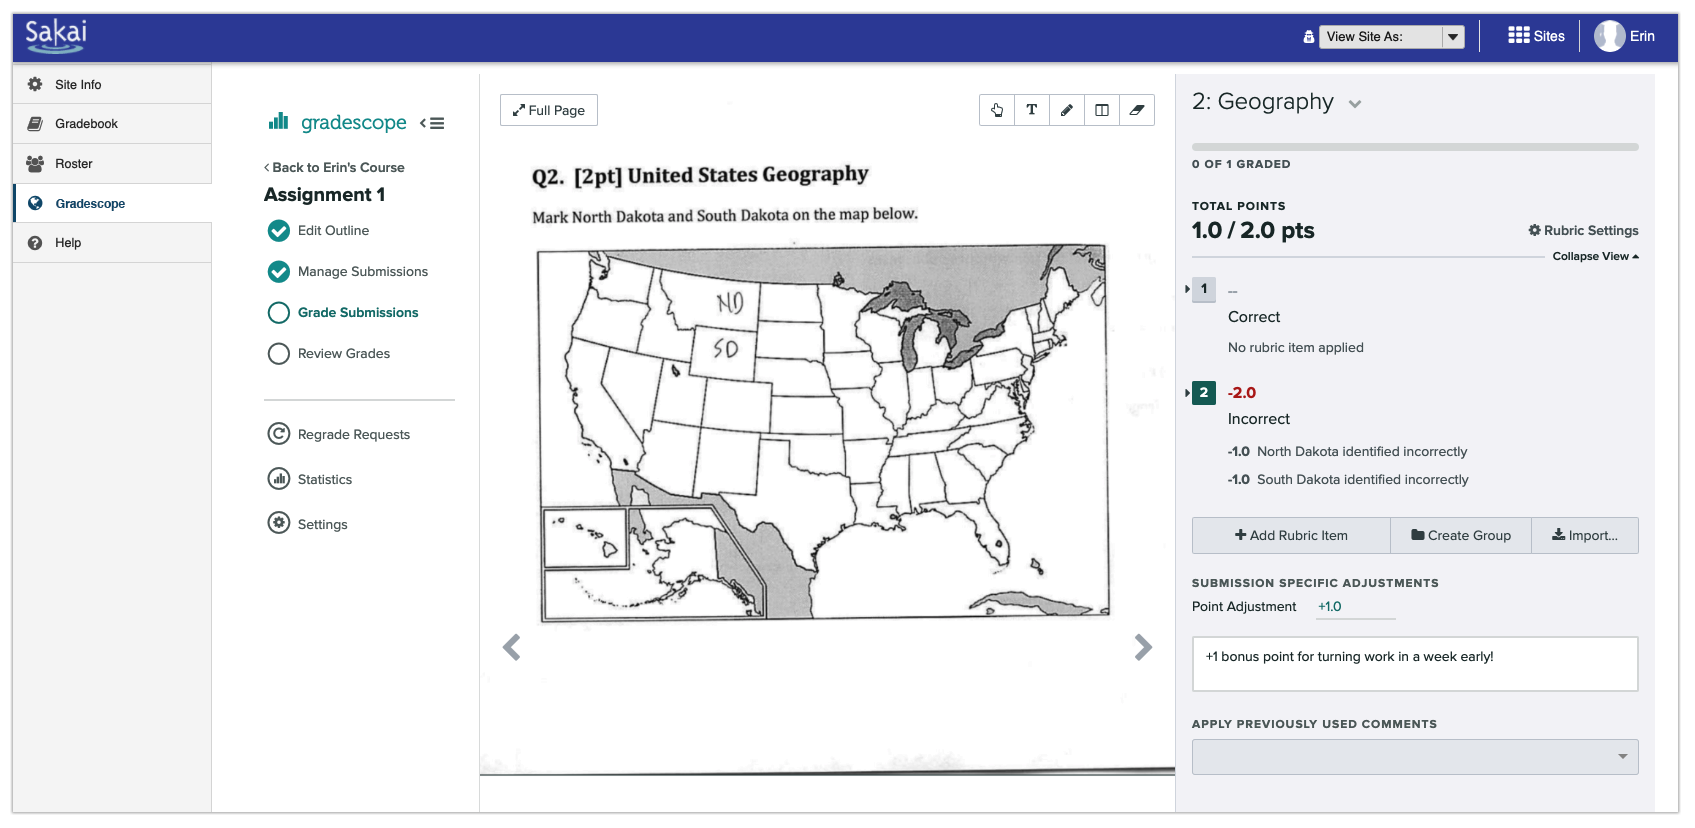This screenshot has height=828, width=1695.
Task: Click the Point Adjustment input field
Action: pos(1354,607)
